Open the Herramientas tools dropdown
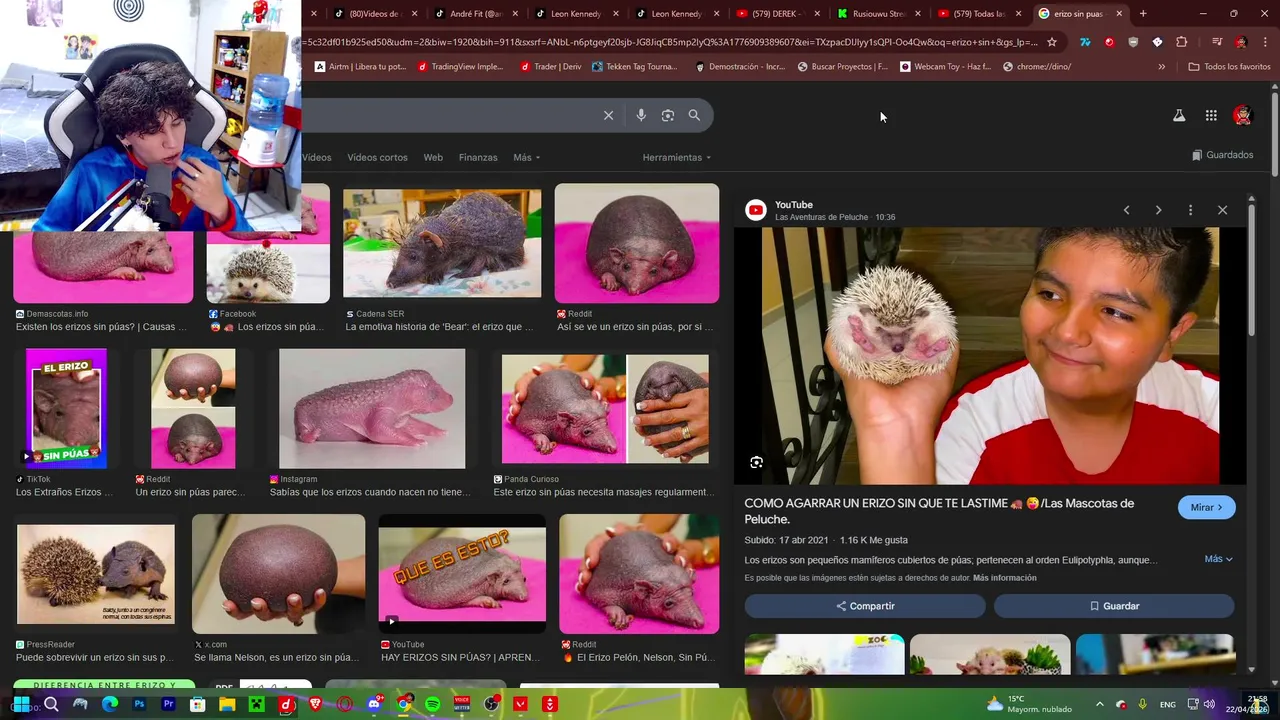The height and width of the screenshot is (720, 1280). 677,157
